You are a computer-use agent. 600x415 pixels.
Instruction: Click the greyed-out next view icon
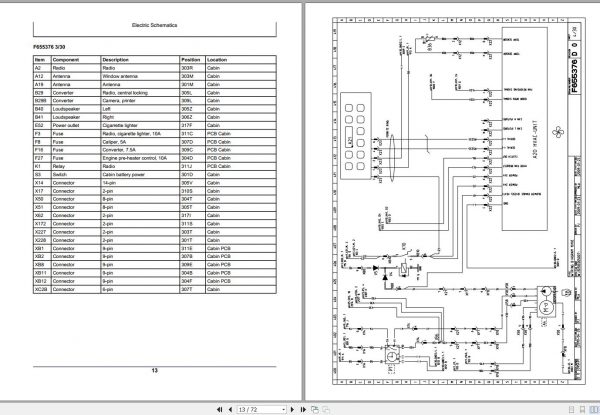point(326,409)
